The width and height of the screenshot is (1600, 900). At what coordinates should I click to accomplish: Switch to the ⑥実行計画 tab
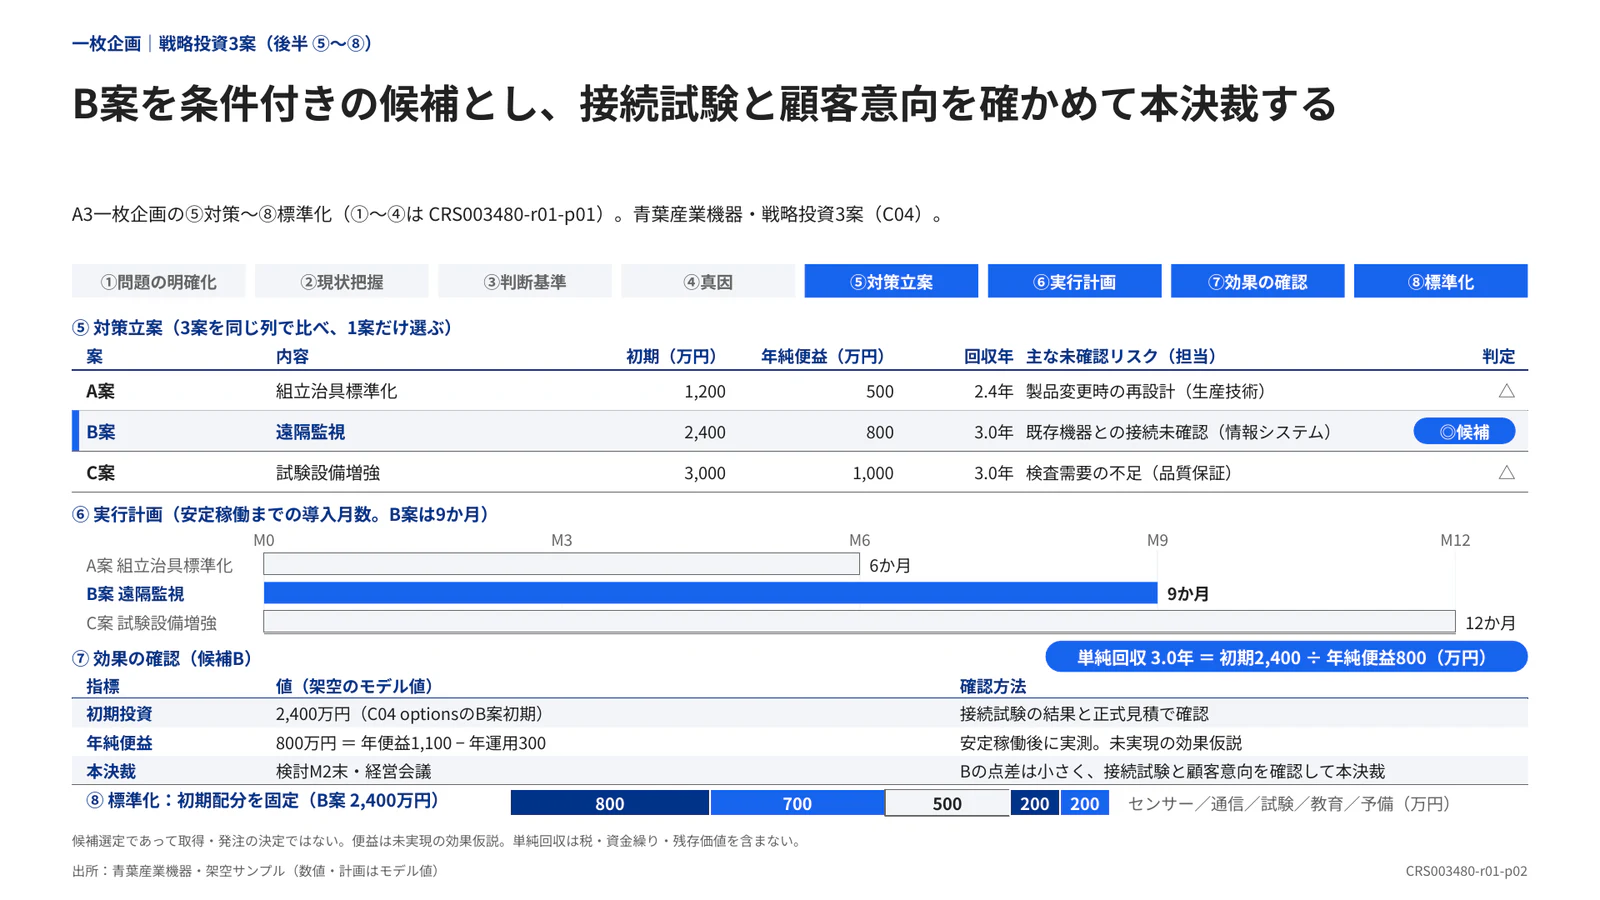tap(1074, 281)
